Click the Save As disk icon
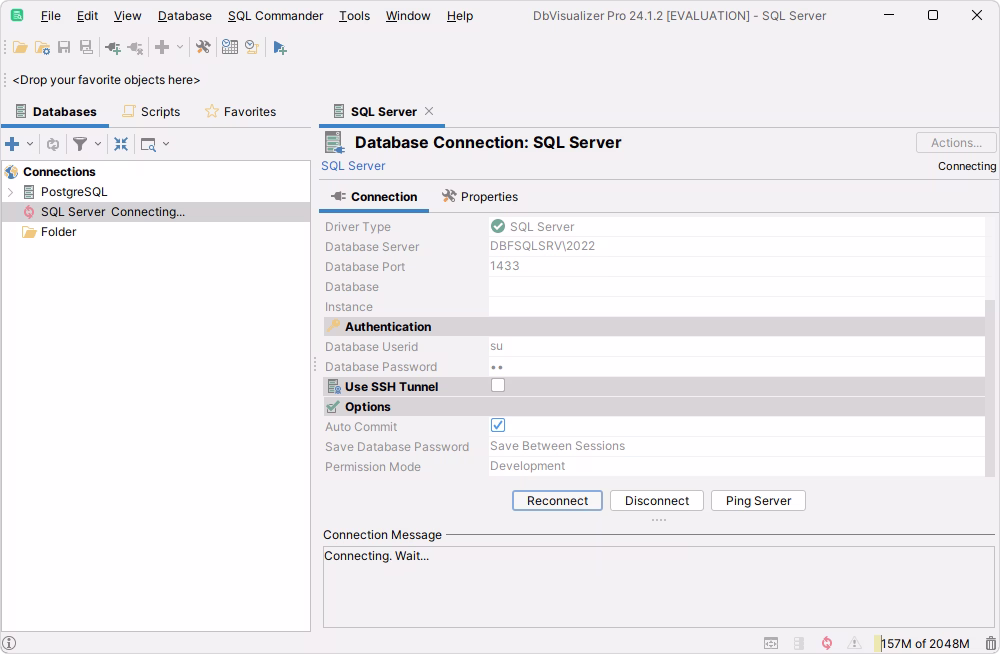This screenshot has width=1000, height=654. click(x=85, y=47)
